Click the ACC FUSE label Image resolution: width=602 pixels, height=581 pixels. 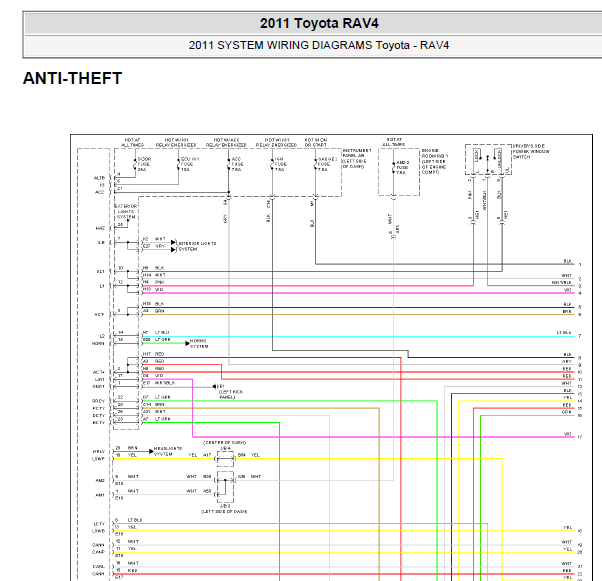point(237,164)
